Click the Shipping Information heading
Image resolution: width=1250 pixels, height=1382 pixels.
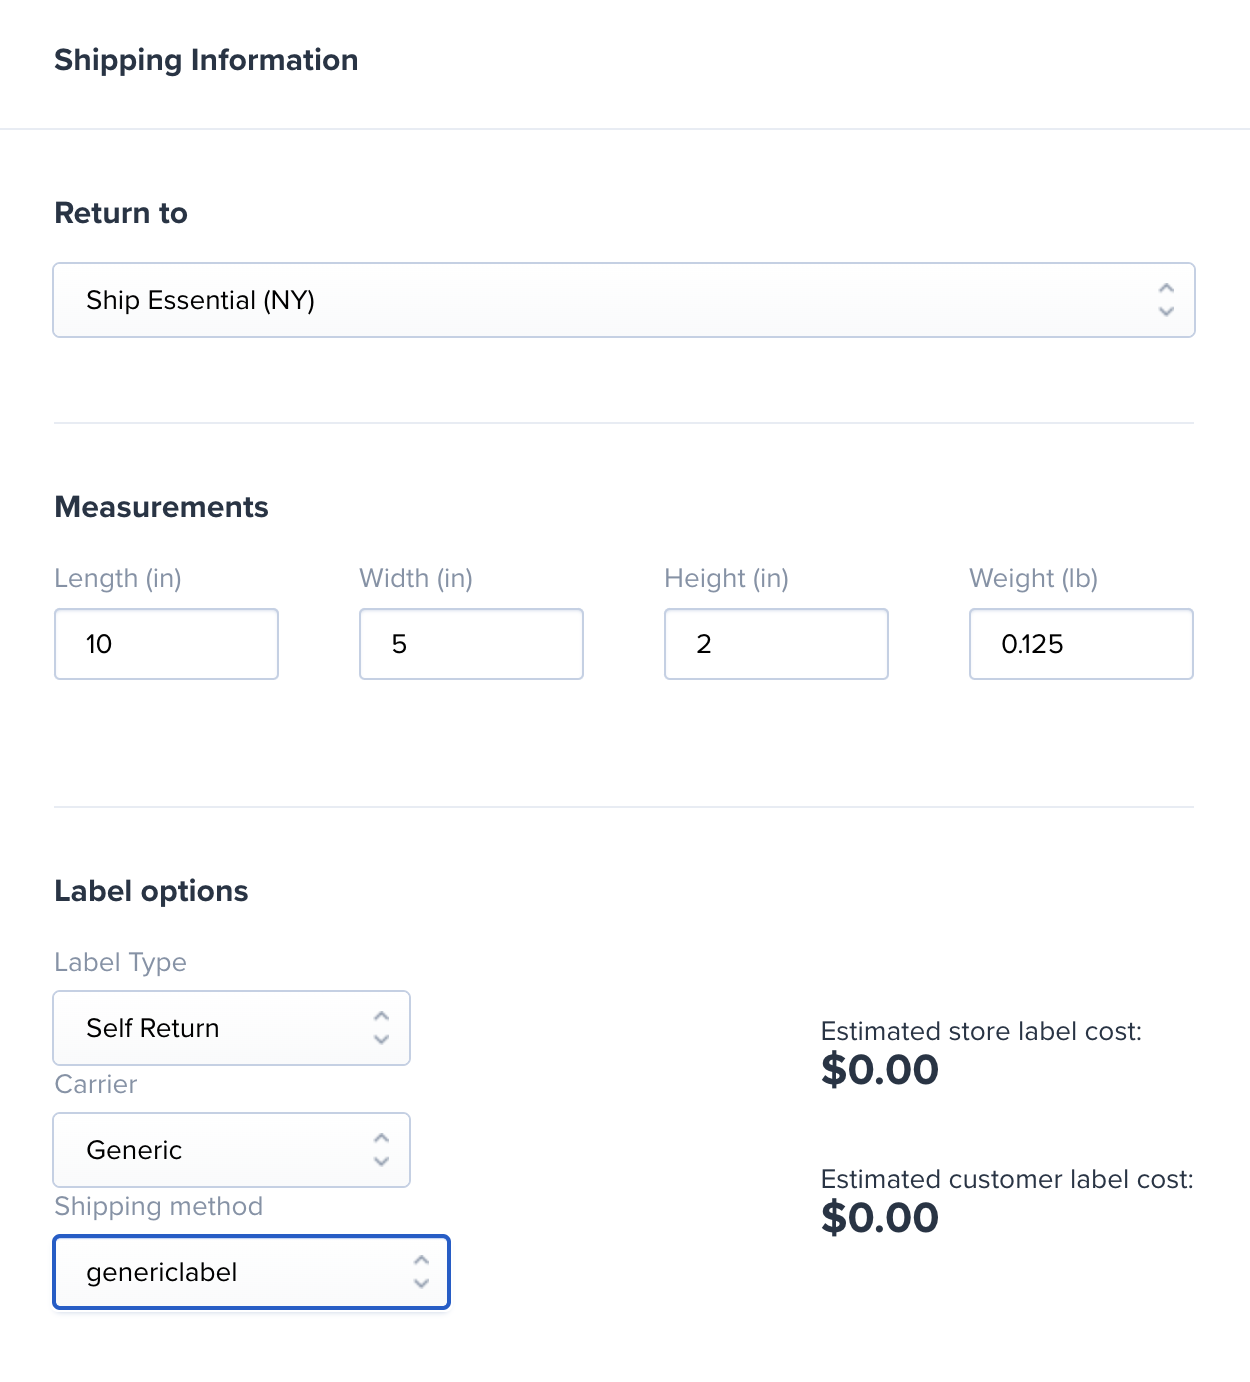[206, 60]
